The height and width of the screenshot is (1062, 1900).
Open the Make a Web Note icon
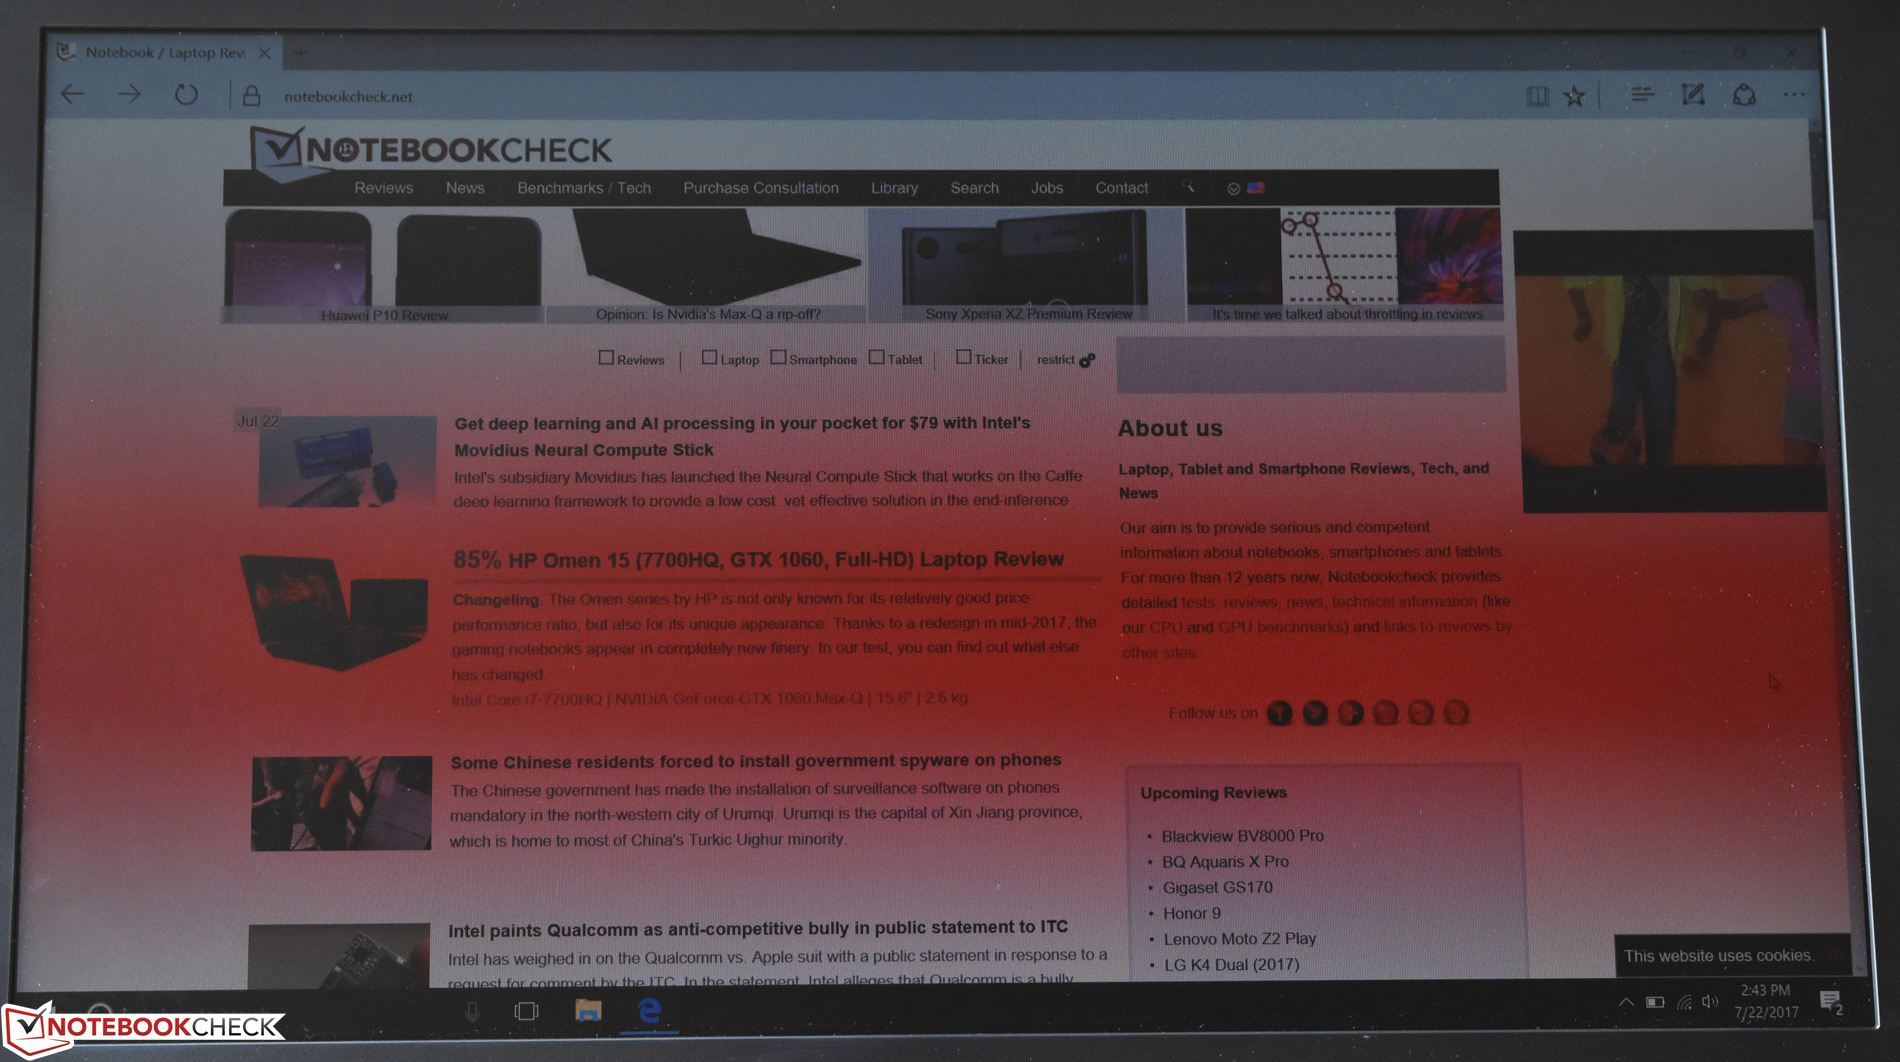coord(1693,95)
